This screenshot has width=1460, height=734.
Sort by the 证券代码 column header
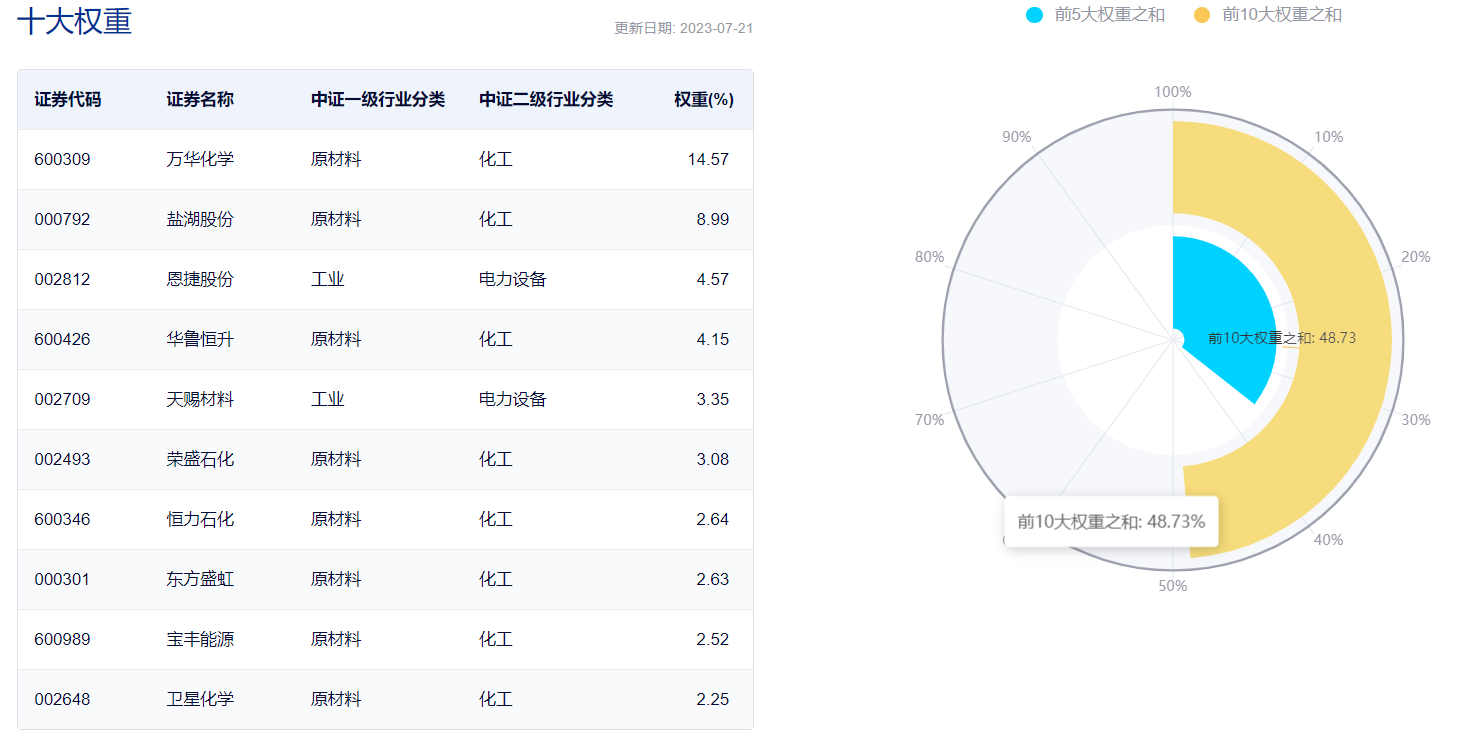click(x=68, y=100)
